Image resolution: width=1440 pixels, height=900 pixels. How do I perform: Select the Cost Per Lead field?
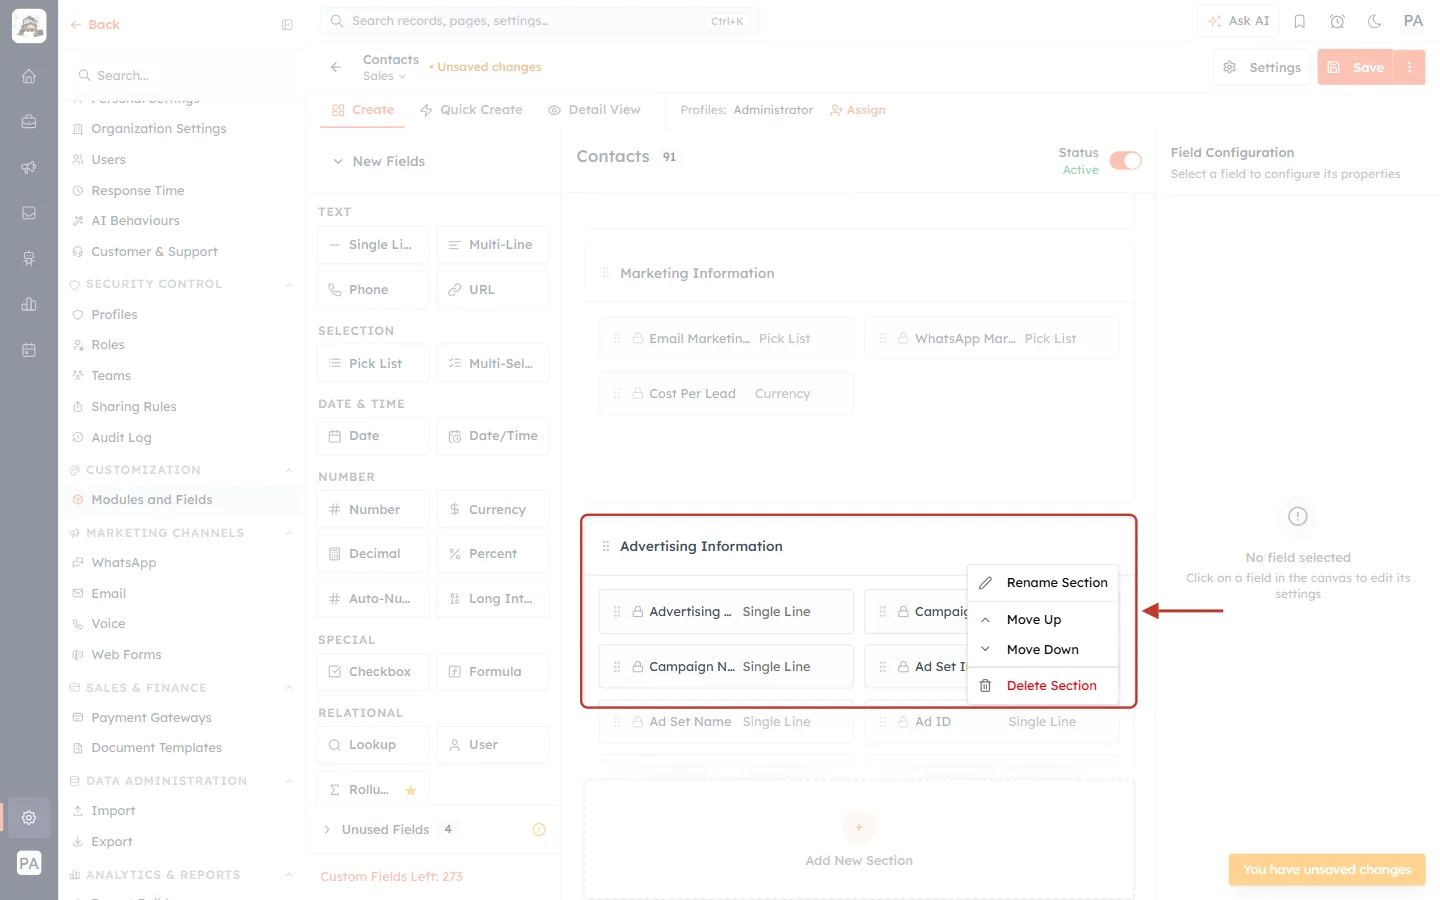coord(727,394)
